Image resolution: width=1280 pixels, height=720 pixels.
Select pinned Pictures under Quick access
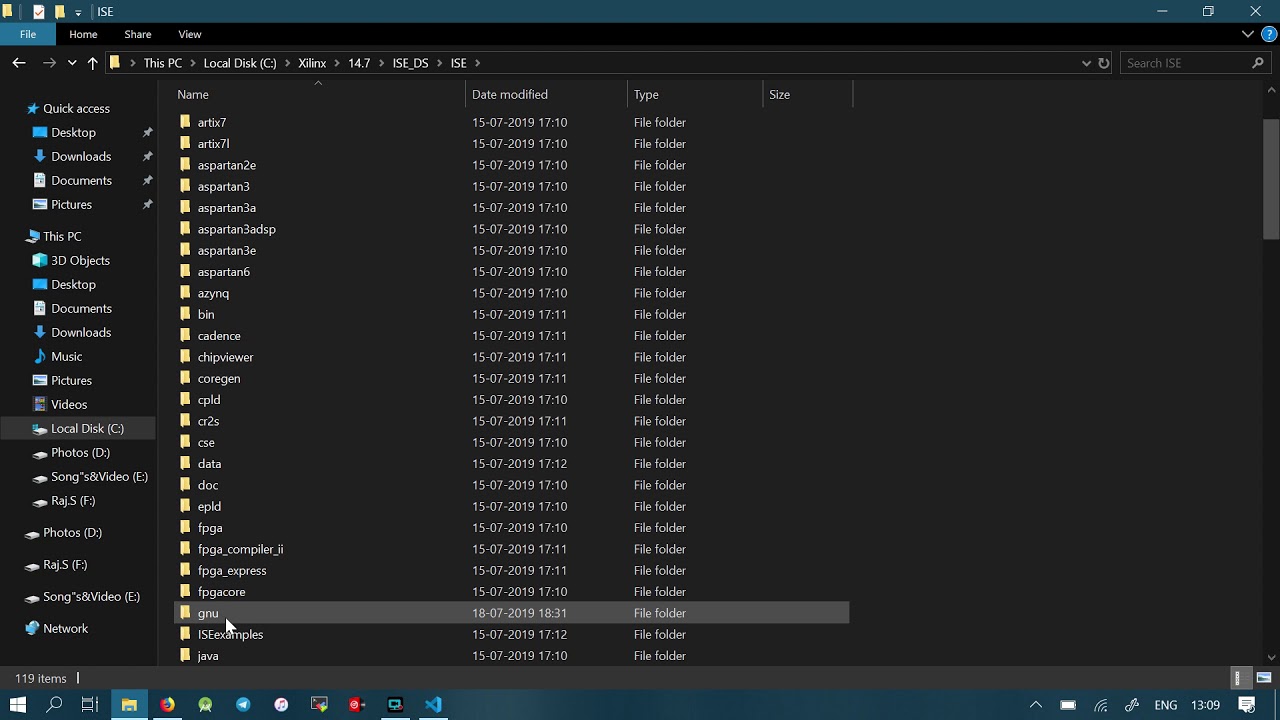coord(71,204)
